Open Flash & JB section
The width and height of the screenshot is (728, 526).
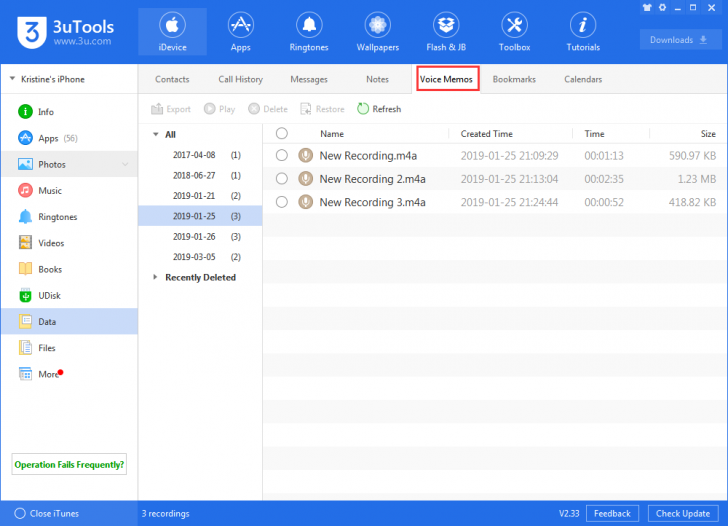pos(446,32)
